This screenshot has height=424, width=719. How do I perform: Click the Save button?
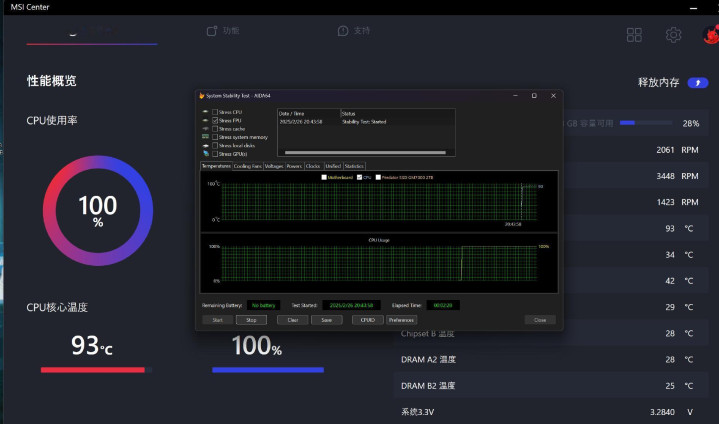click(326, 320)
